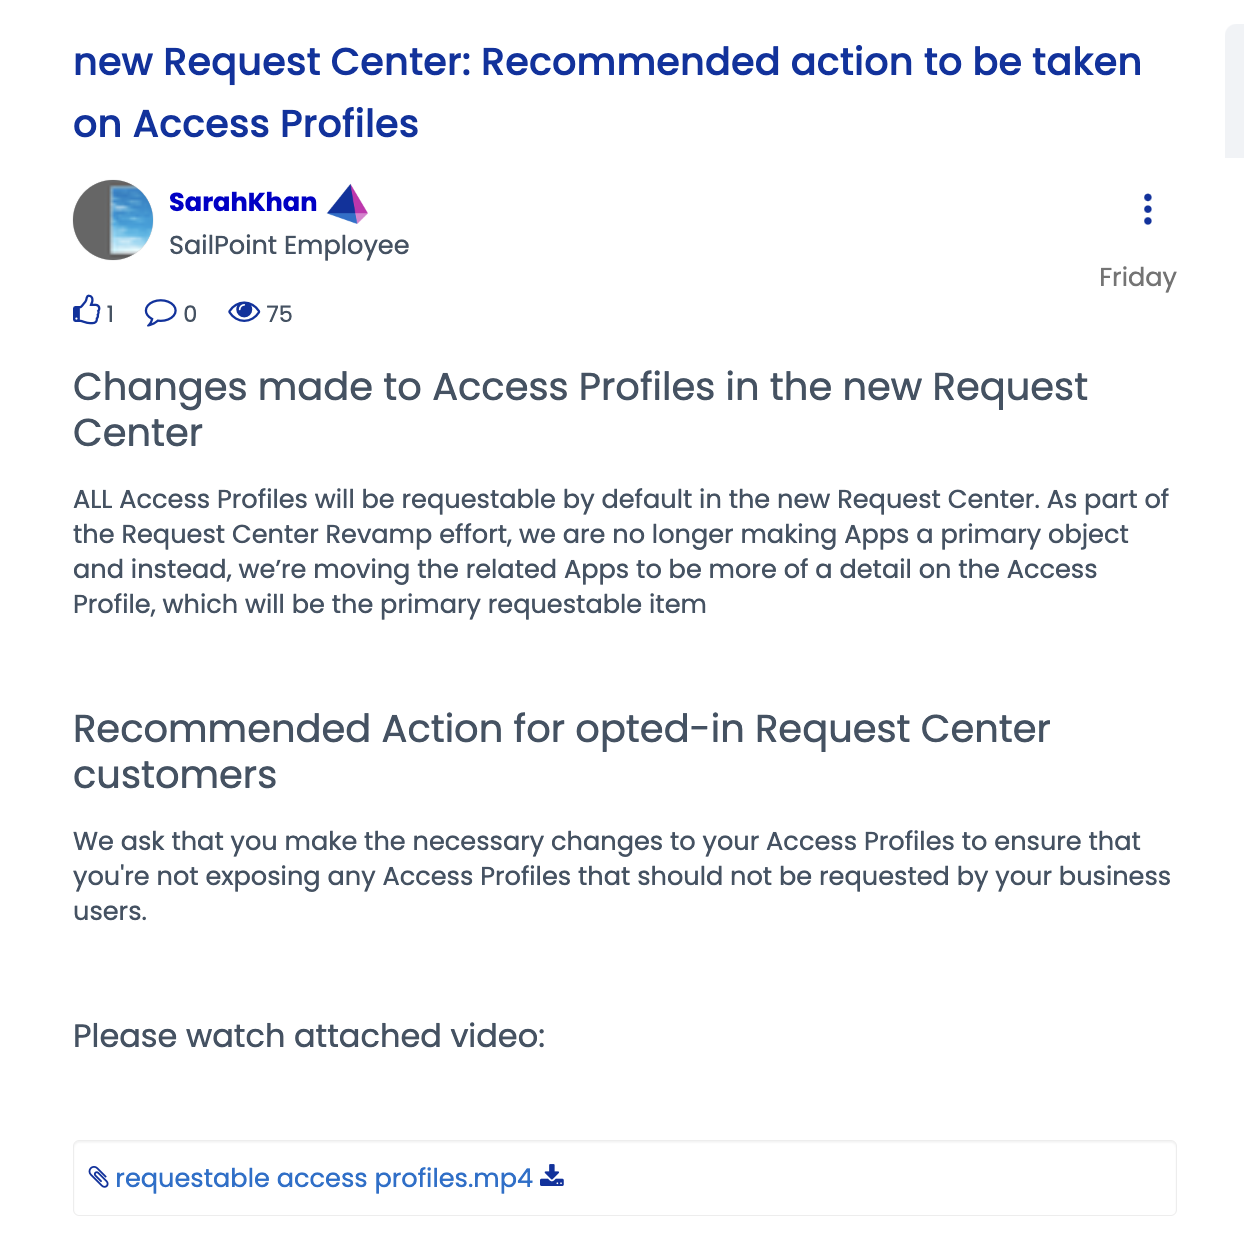Viewport: 1244px width, 1248px height.
Task: Toggle post options via the vertical ellipsis
Action: coord(1147,209)
